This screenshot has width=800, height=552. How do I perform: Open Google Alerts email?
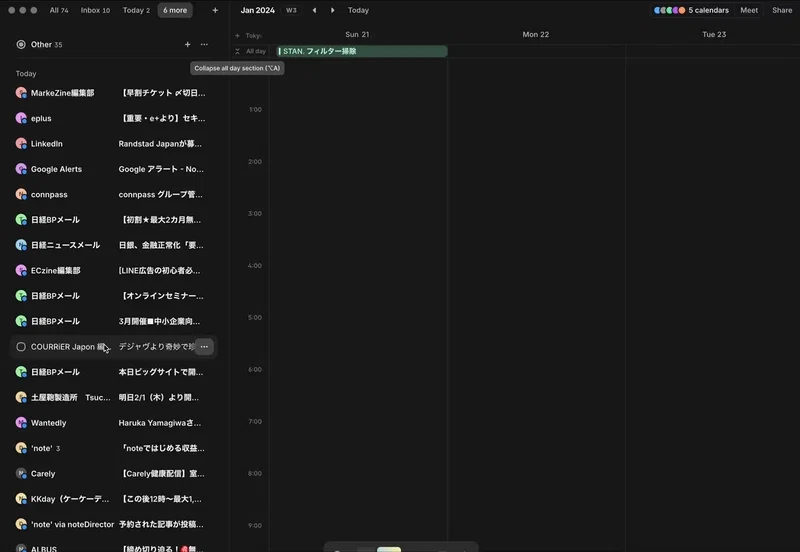[114, 169]
